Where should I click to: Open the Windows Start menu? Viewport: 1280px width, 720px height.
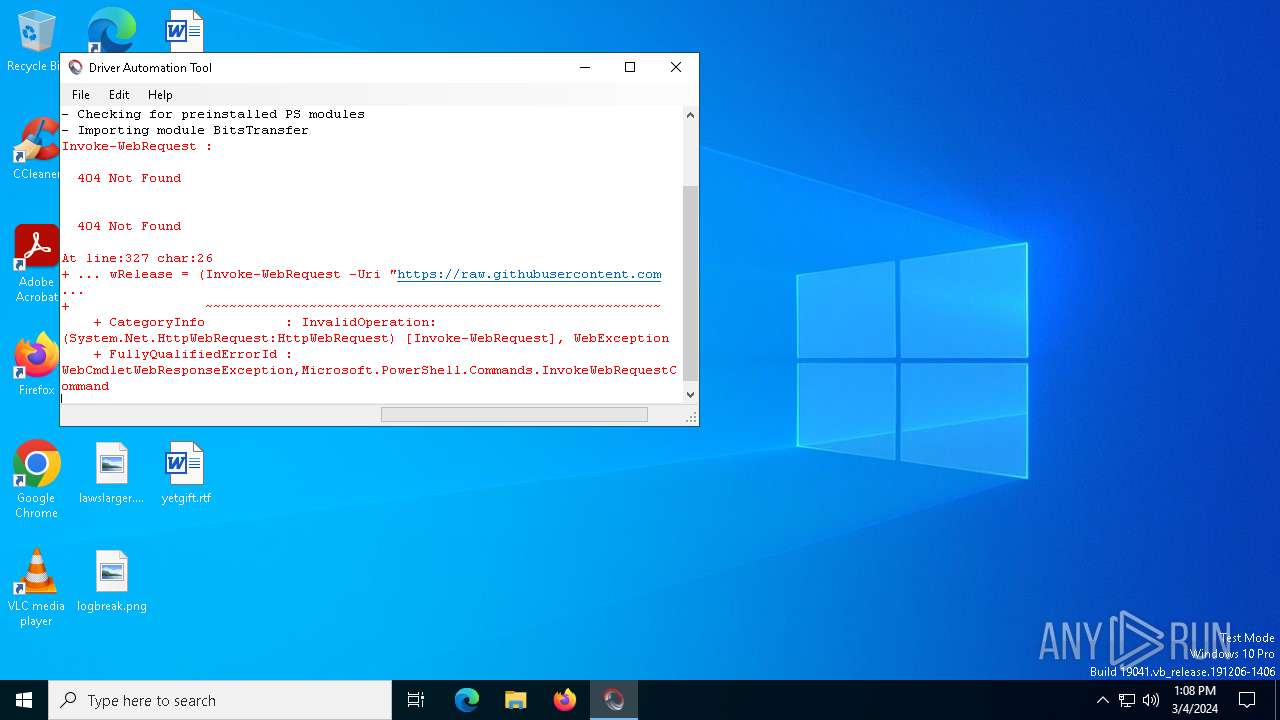[x=24, y=700]
